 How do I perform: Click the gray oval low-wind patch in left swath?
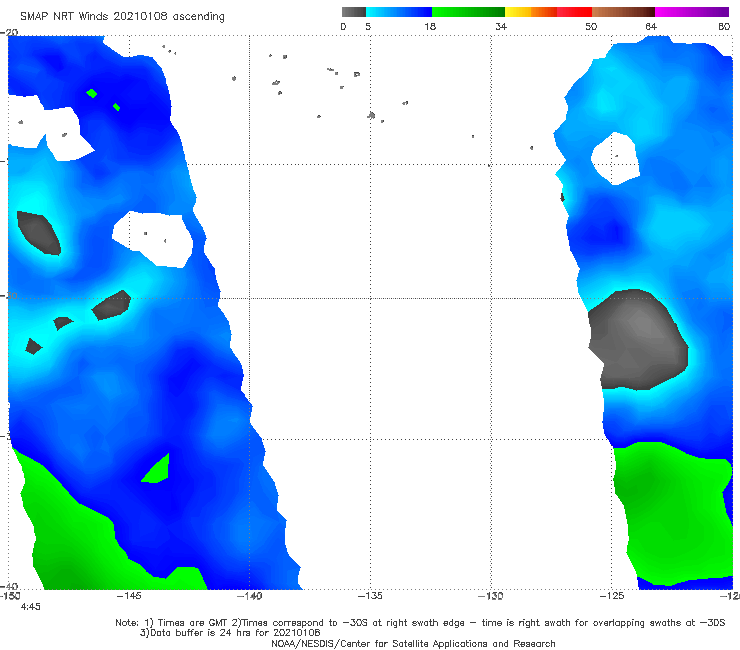point(39,233)
